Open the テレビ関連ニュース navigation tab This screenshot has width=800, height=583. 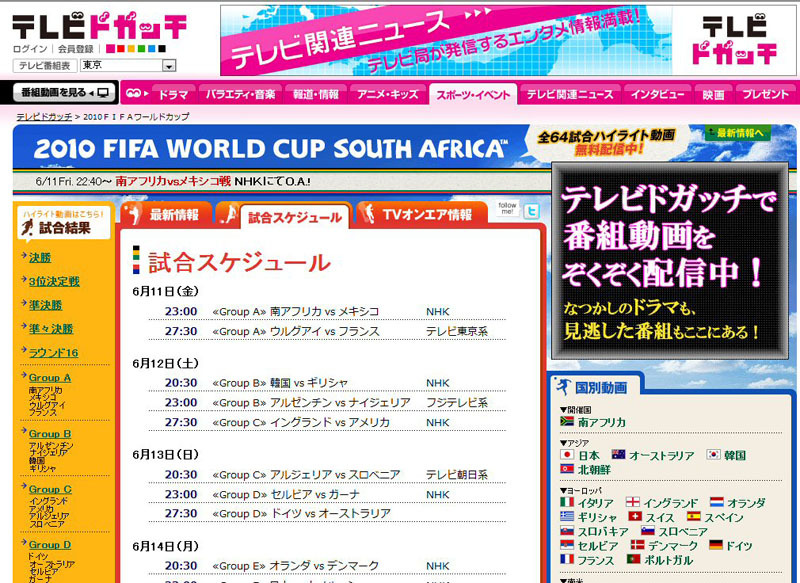(570, 94)
